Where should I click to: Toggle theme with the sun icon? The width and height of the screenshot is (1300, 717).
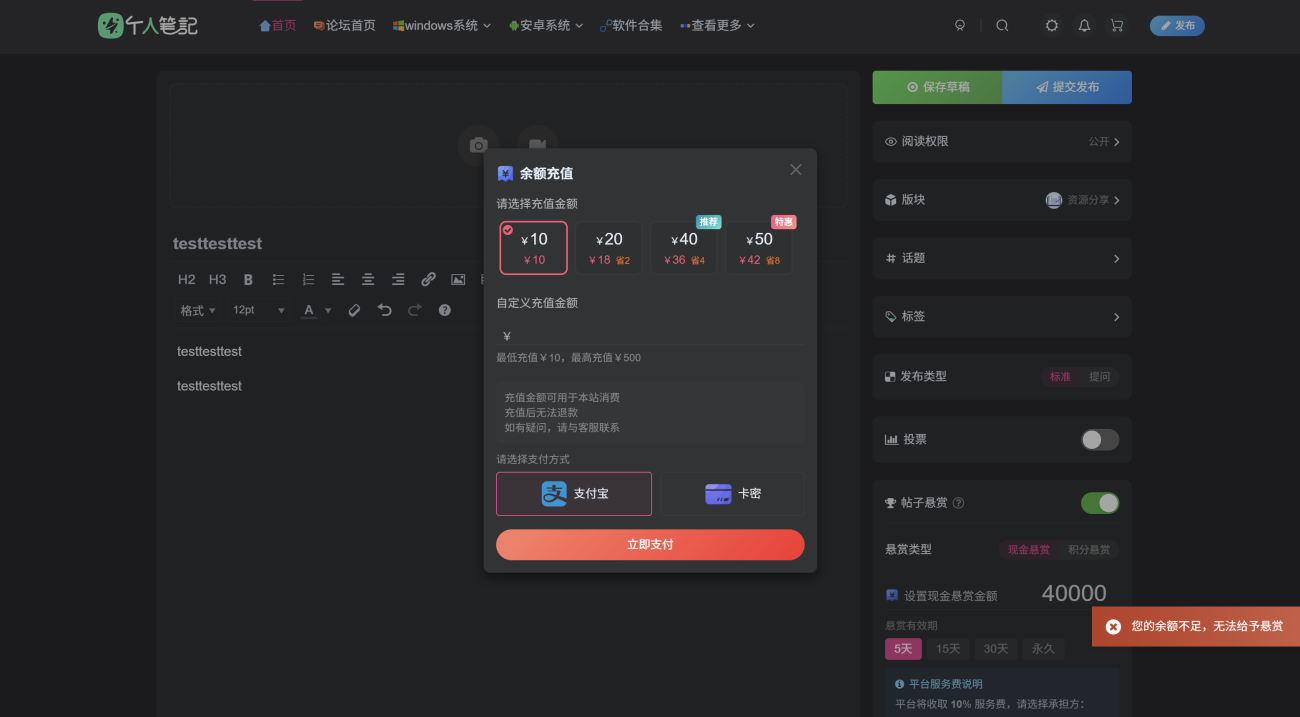(1051, 26)
